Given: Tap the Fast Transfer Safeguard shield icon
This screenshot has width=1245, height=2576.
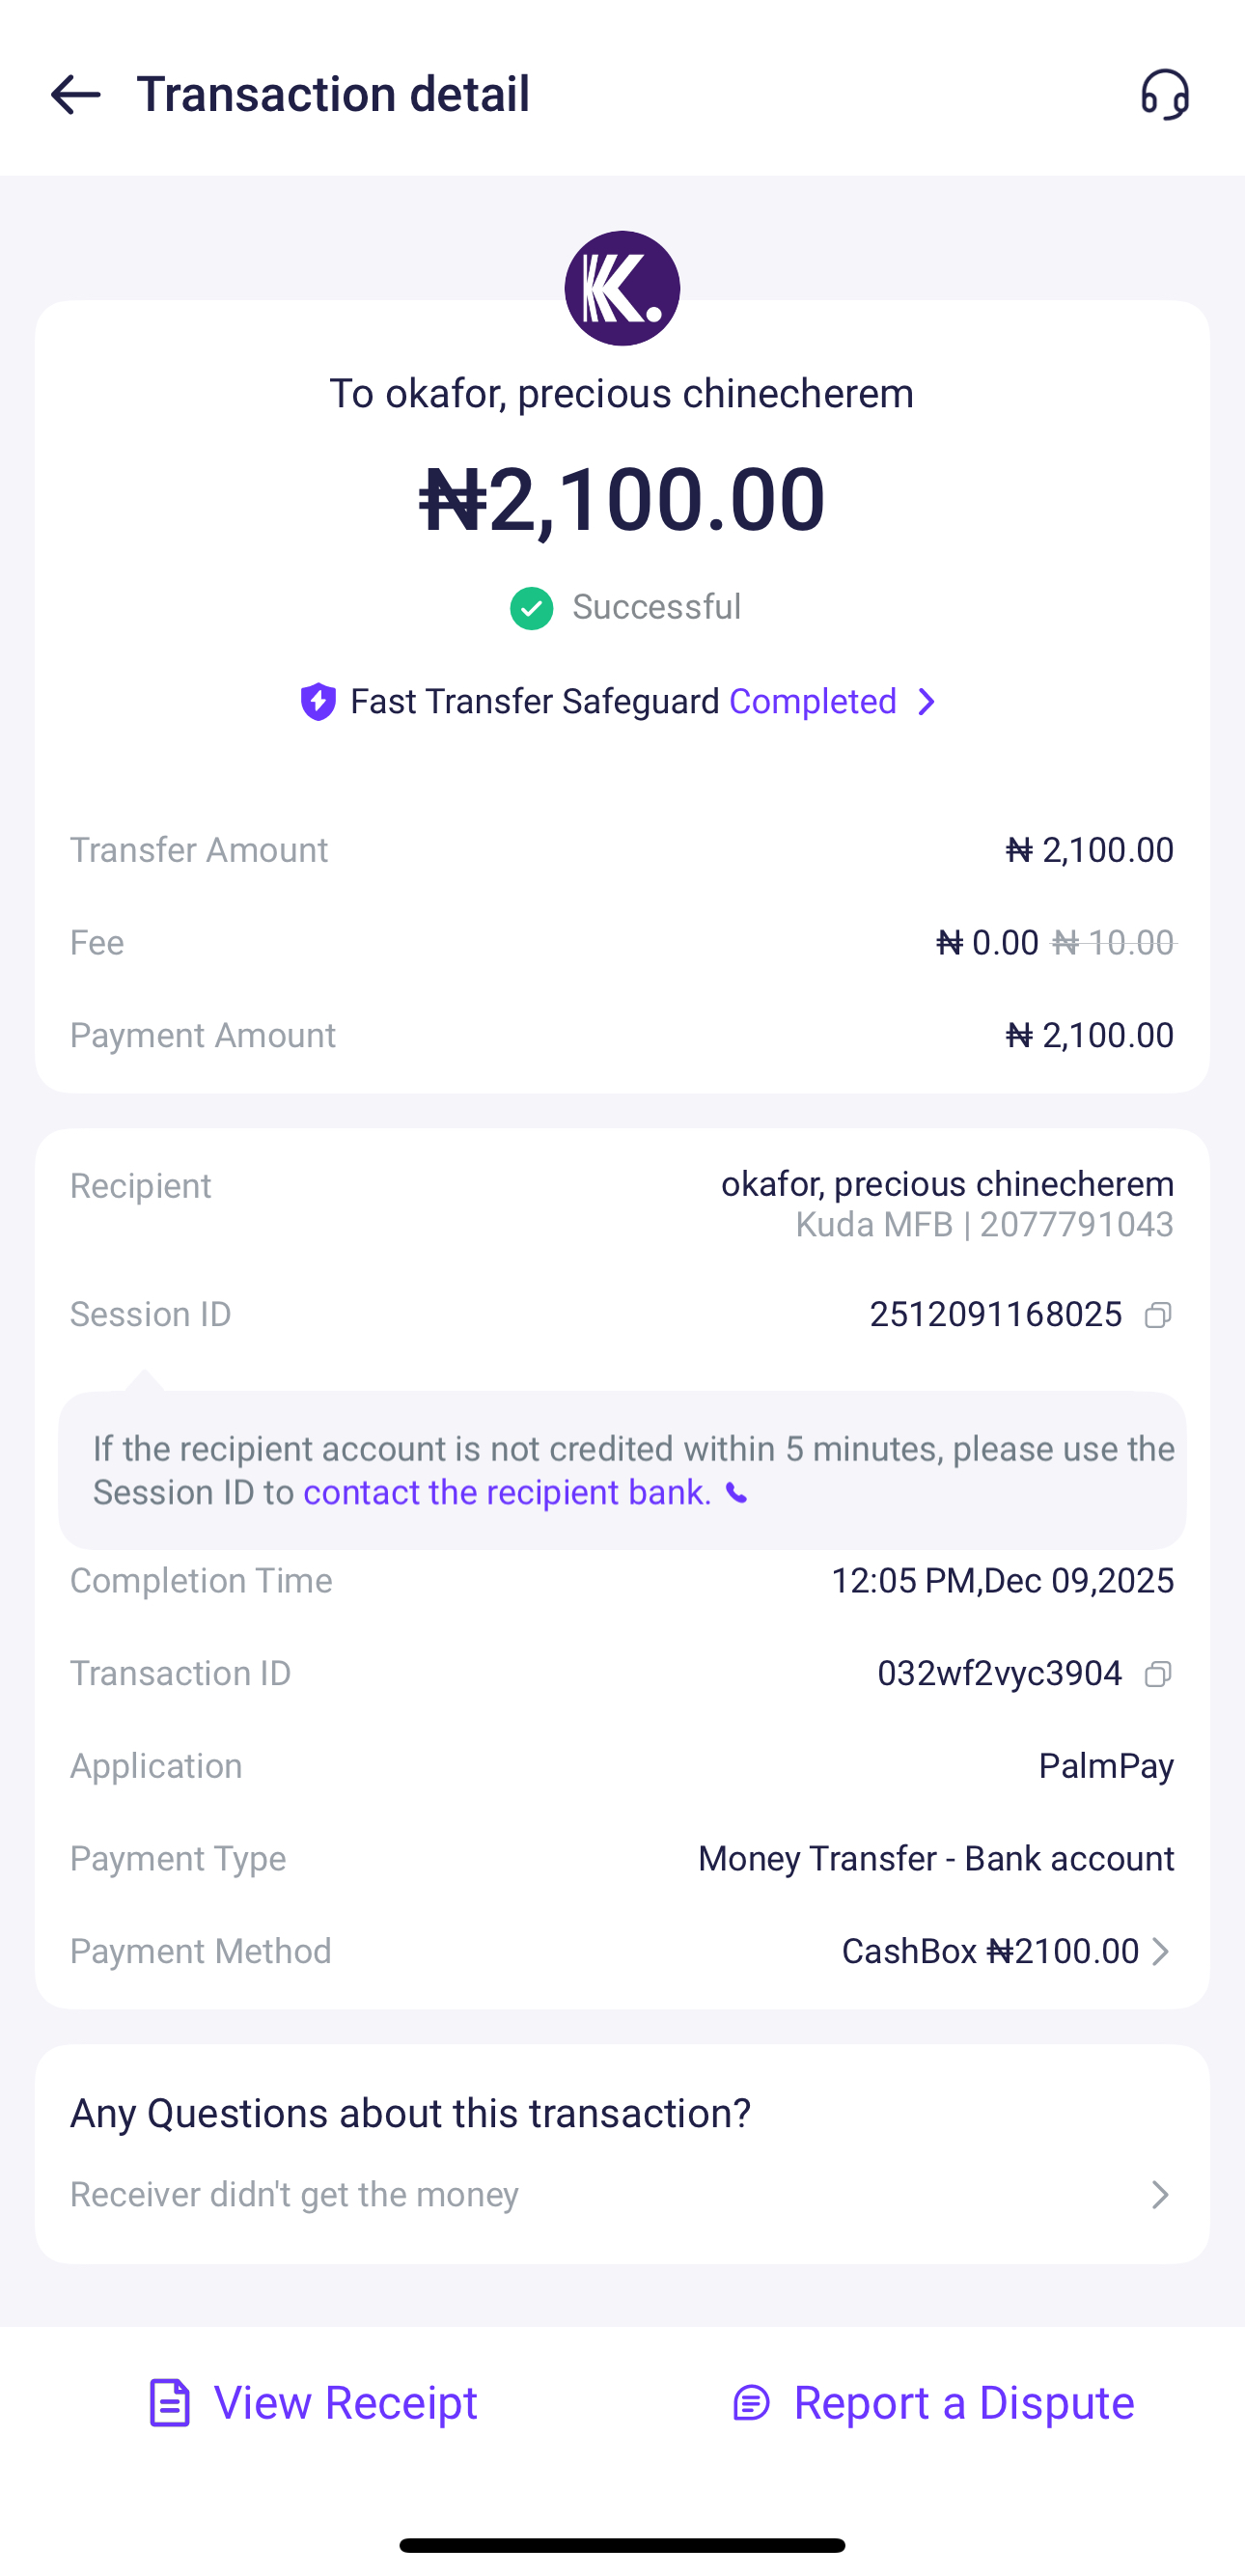Looking at the screenshot, I should point(318,702).
